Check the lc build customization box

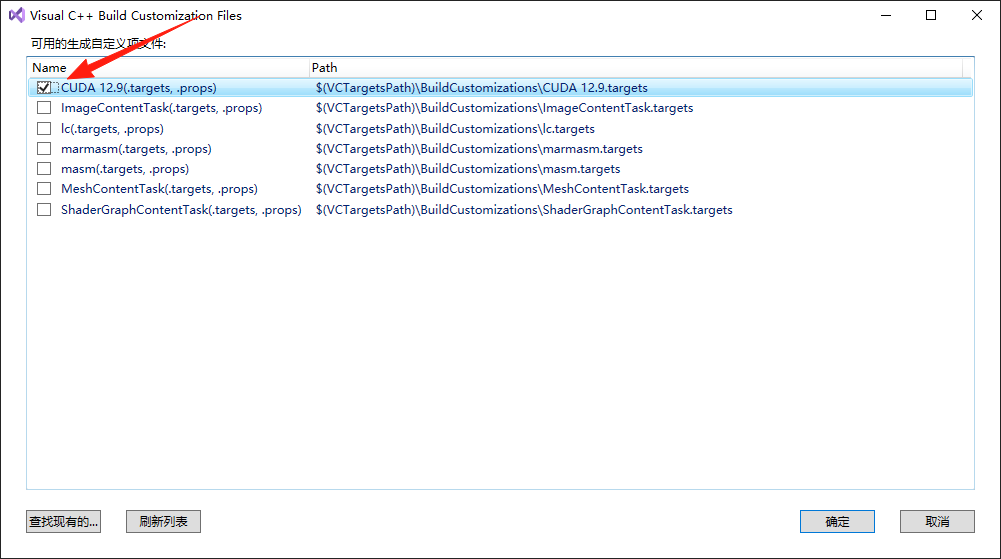(44, 129)
